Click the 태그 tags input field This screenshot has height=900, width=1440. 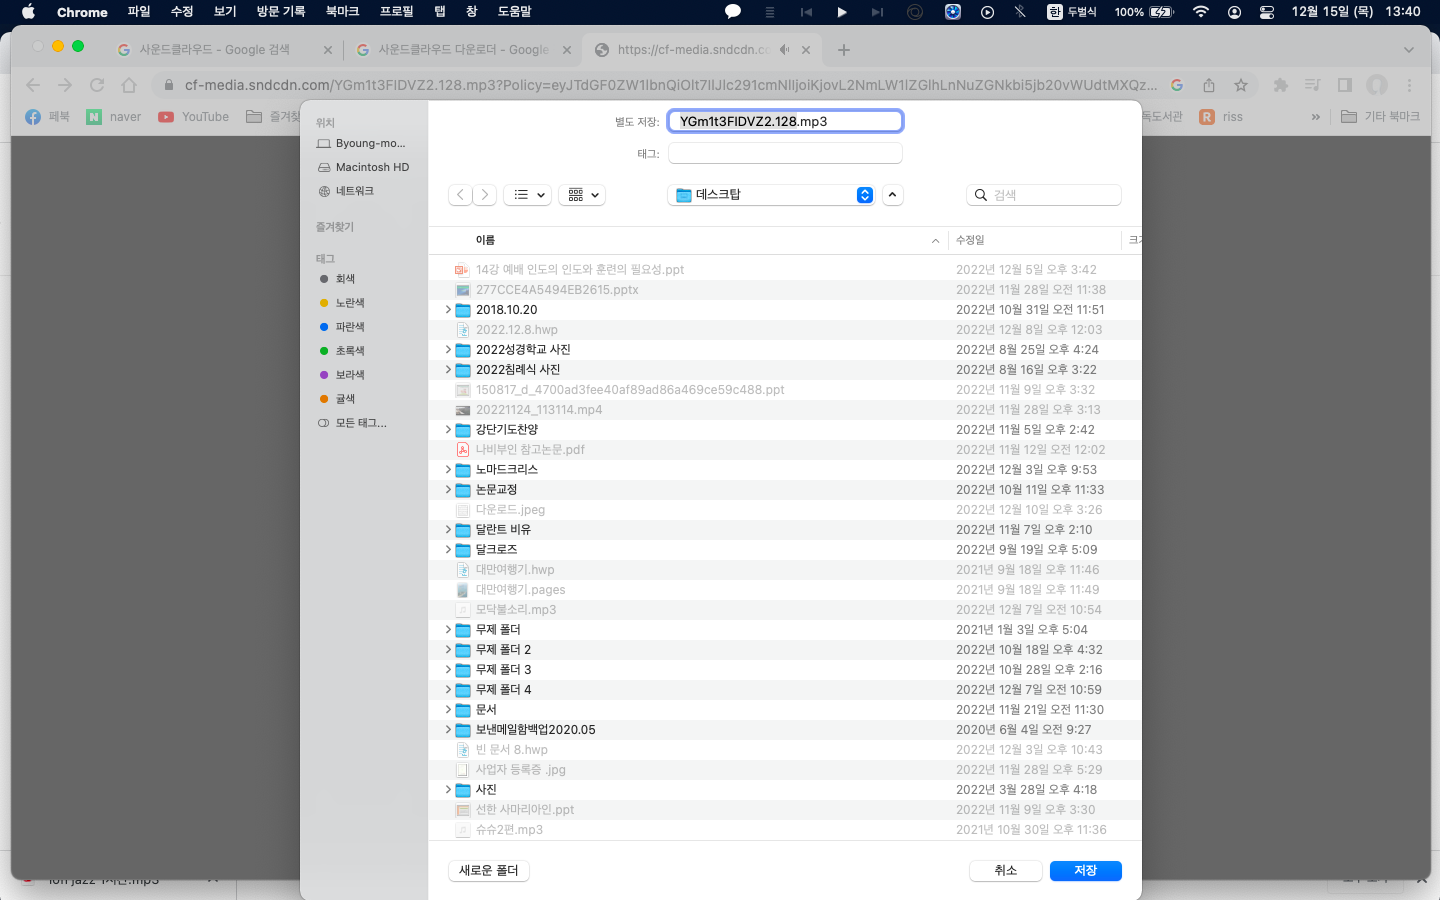click(x=785, y=153)
